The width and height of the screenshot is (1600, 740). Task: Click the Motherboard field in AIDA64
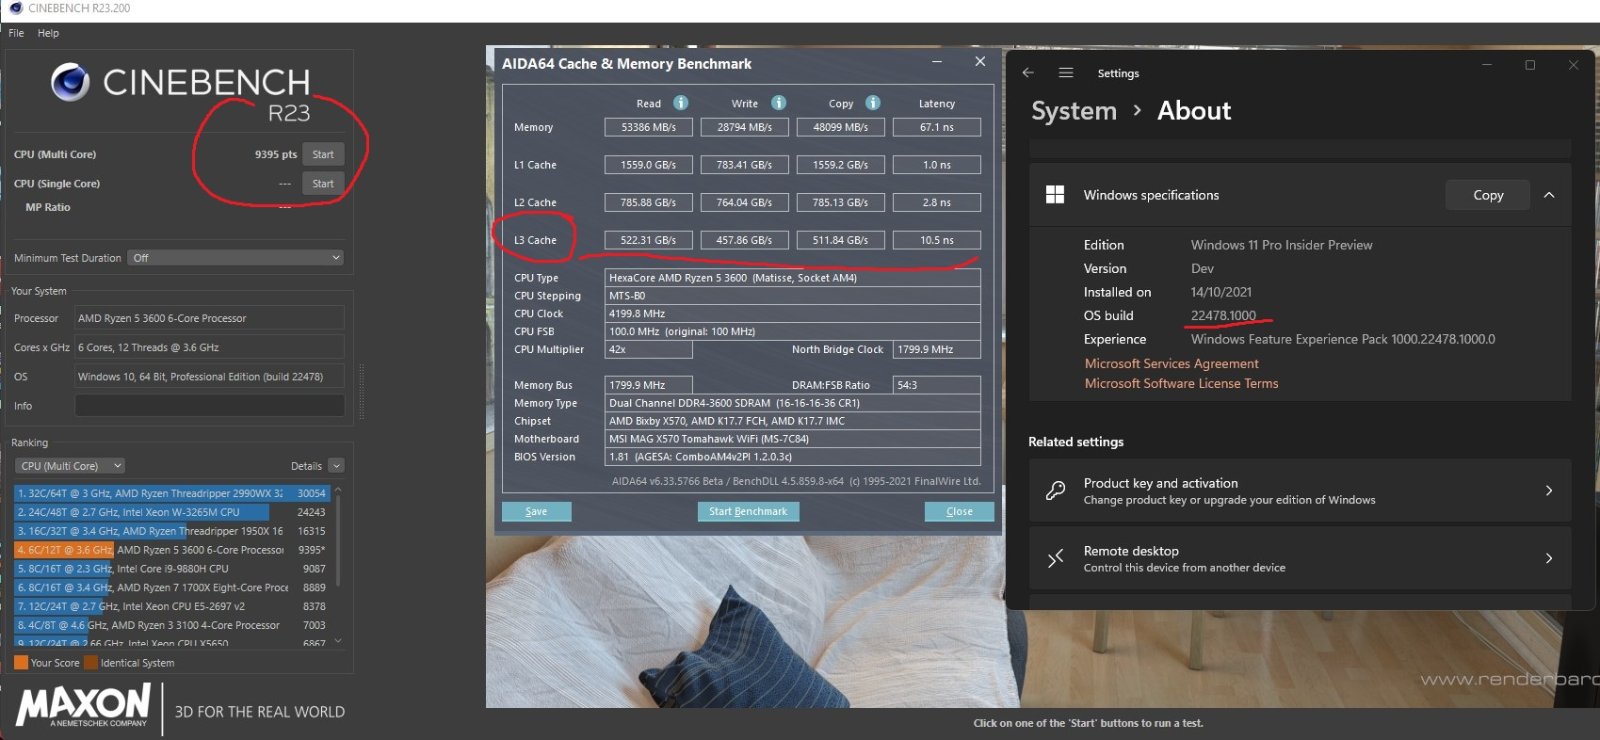click(793, 439)
